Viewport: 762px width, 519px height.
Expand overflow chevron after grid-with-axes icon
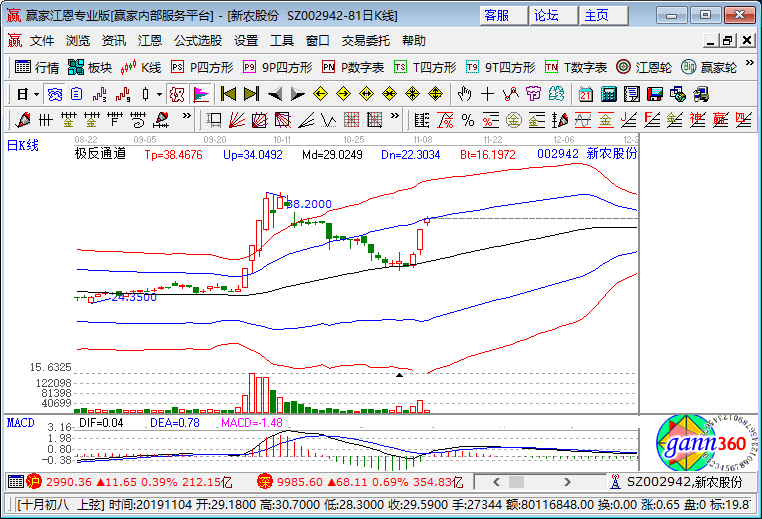[x=395, y=116]
